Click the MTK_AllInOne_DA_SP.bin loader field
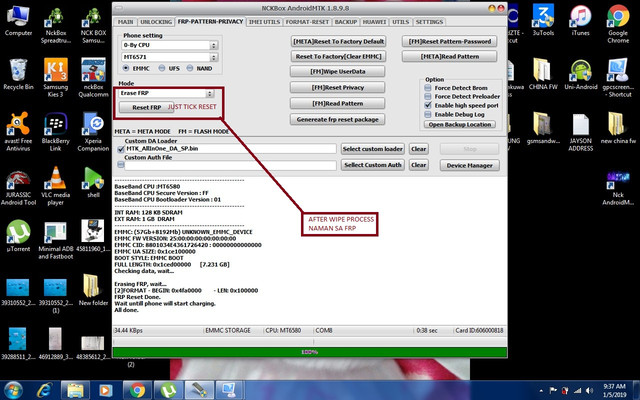640x400 pixels. (x=230, y=149)
